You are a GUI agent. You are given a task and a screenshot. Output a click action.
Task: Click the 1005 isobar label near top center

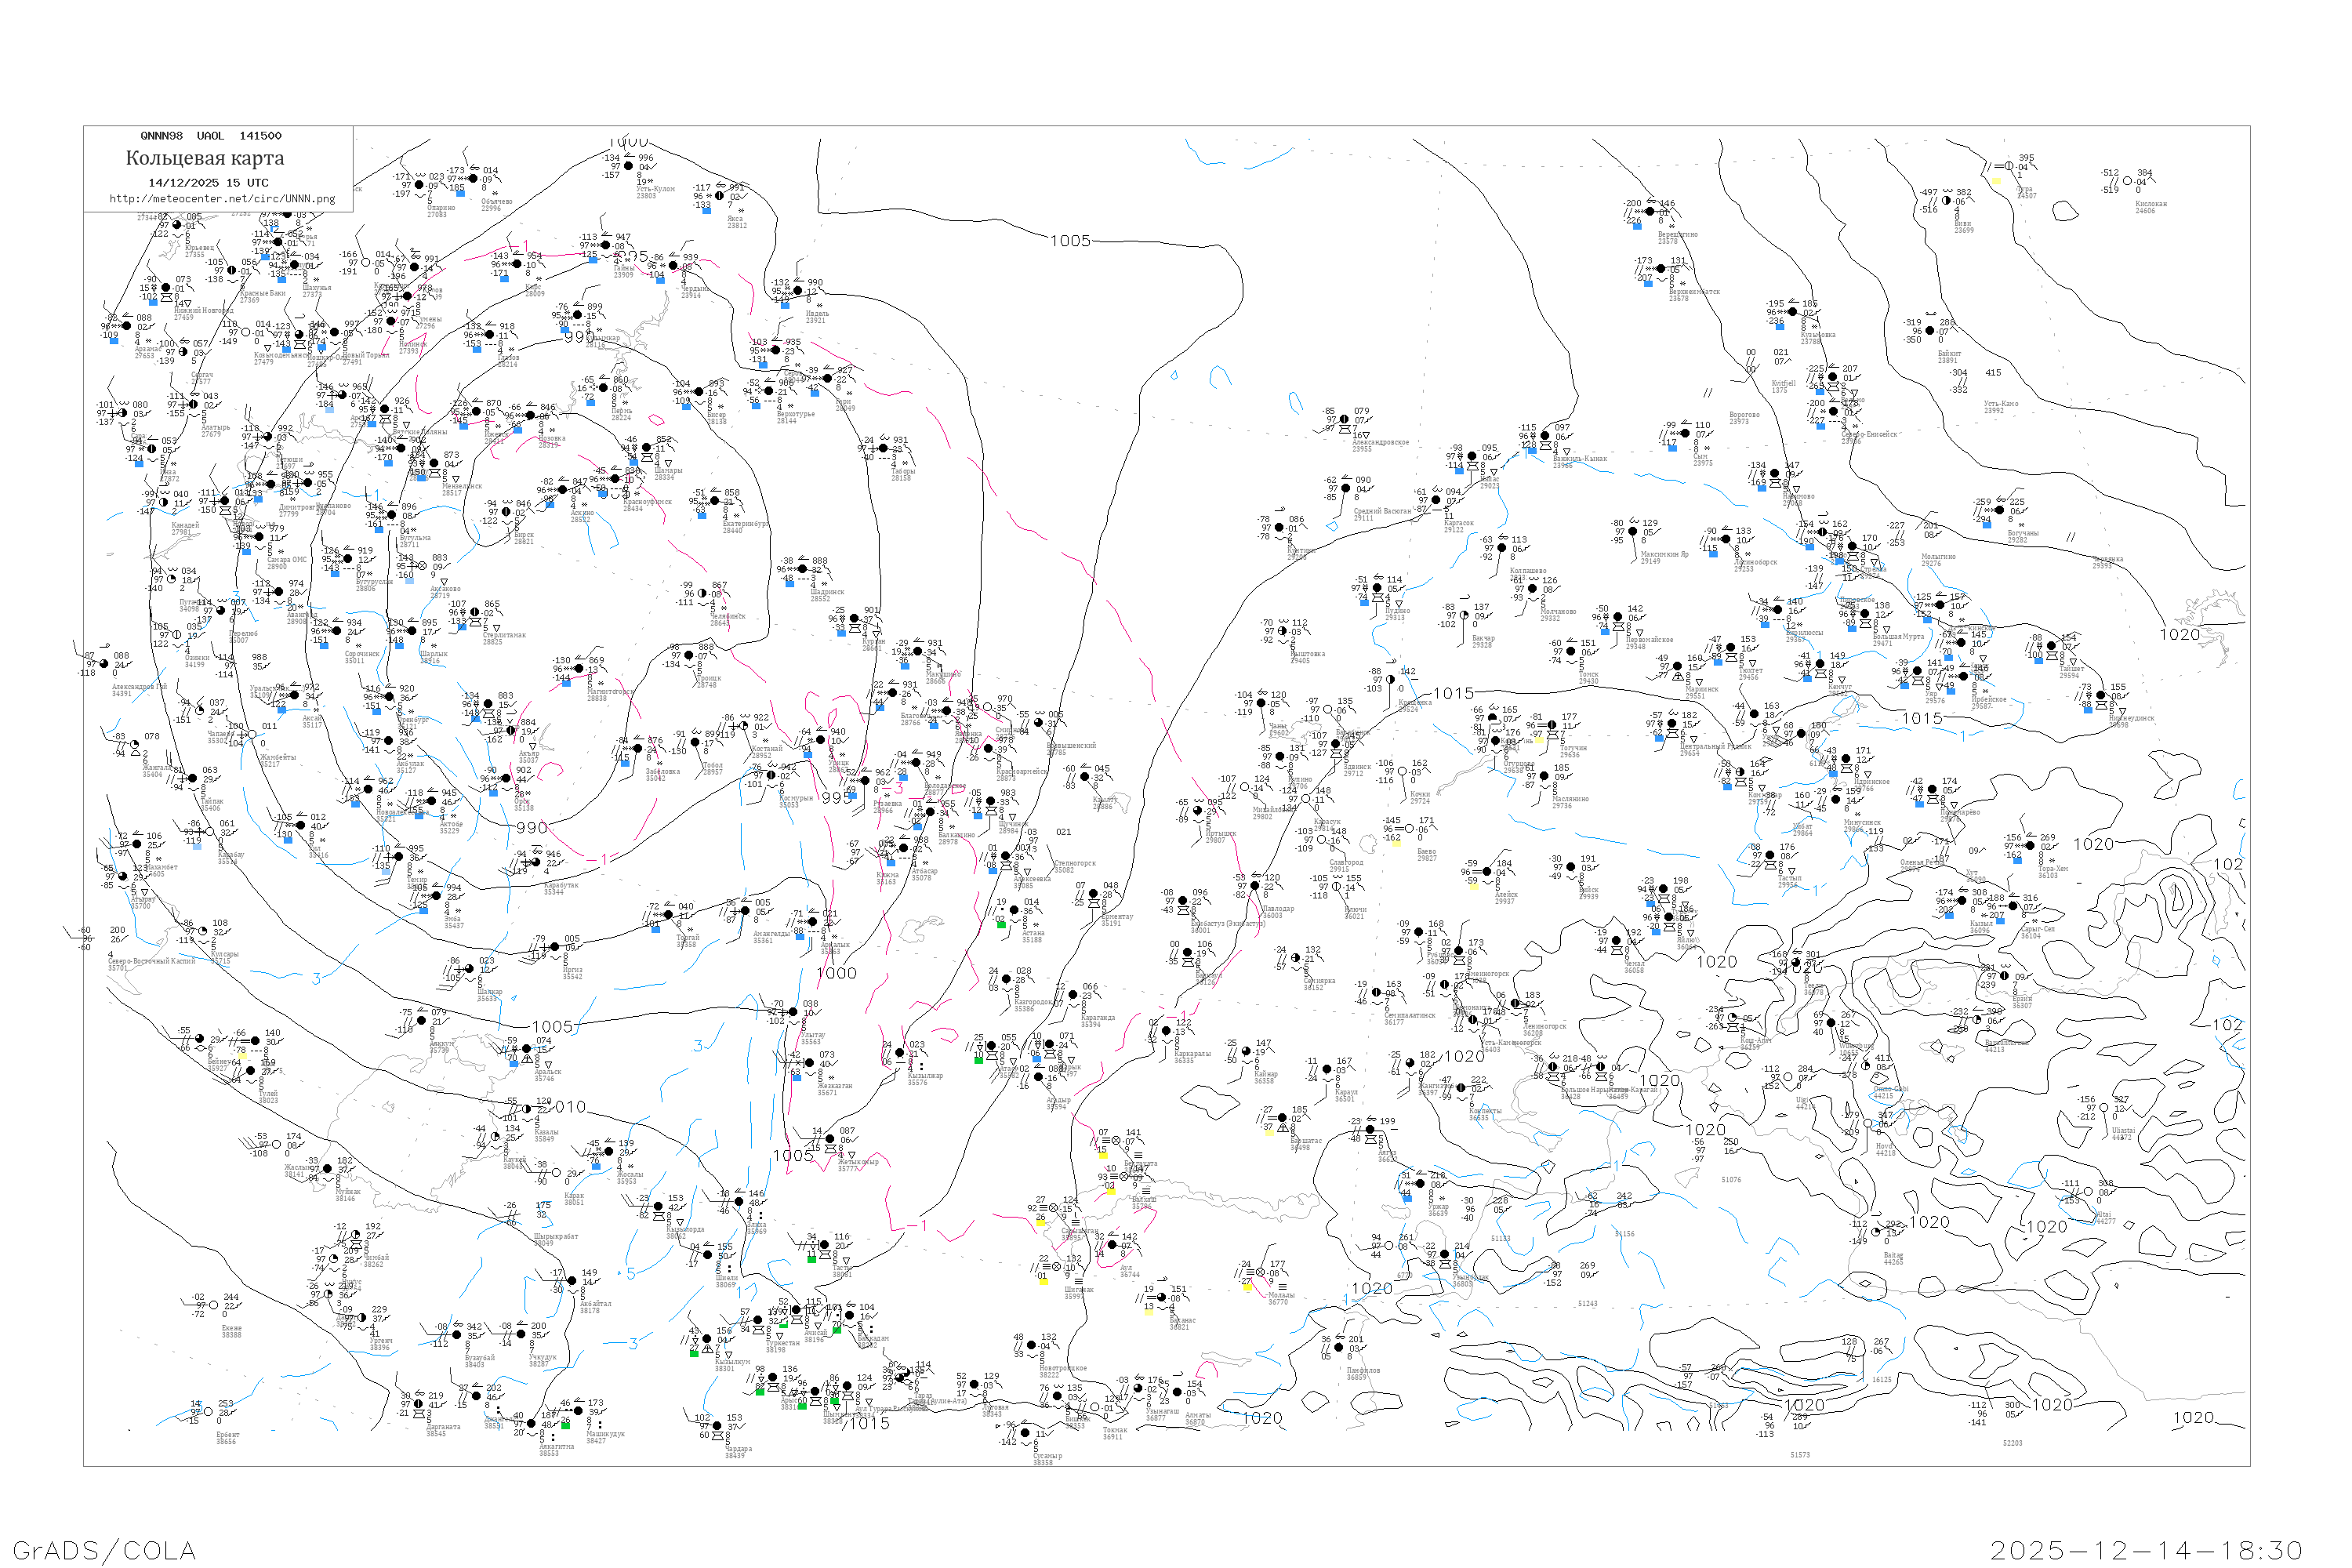(x=1069, y=241)
